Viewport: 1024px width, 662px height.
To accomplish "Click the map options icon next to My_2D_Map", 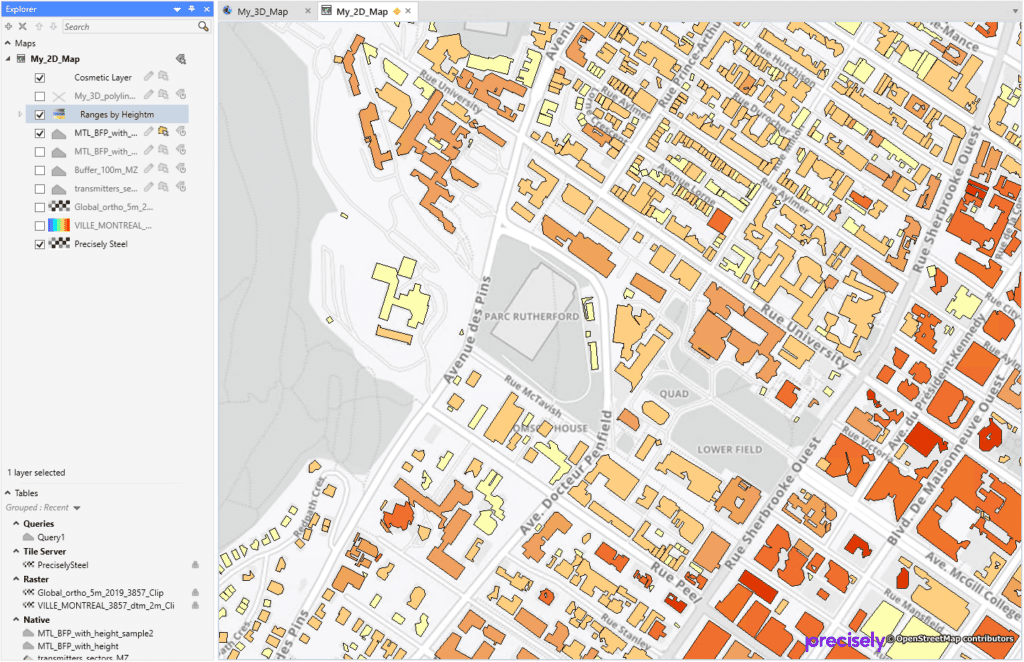I will pyautogui.click(x=181, y=57).
